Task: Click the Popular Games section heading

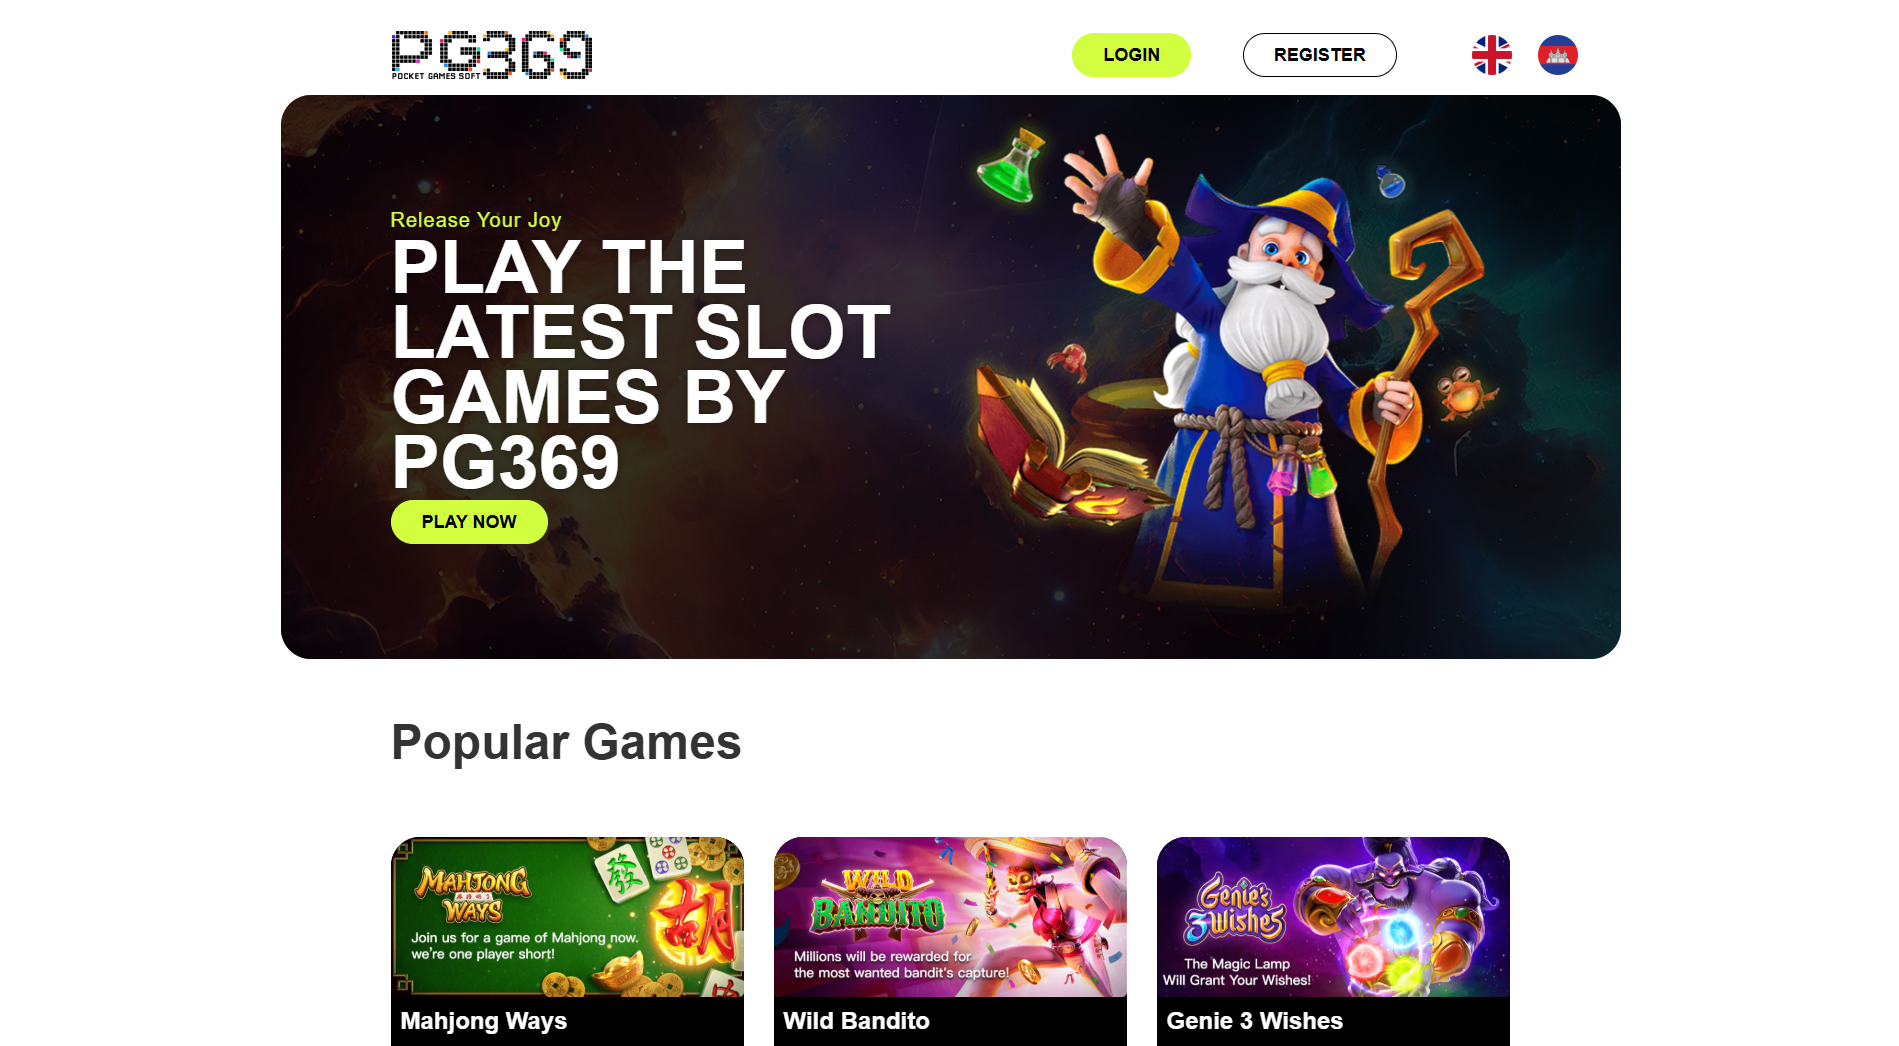Action: 566,743
